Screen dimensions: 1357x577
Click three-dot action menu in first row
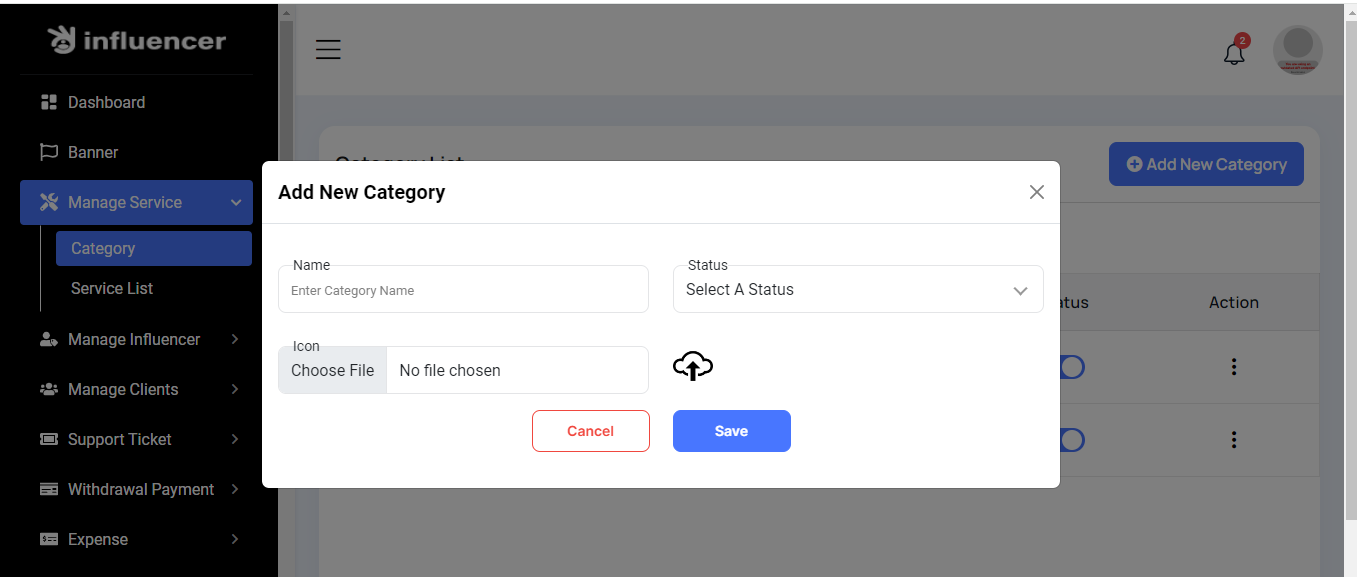click(x=1233, y=367)
